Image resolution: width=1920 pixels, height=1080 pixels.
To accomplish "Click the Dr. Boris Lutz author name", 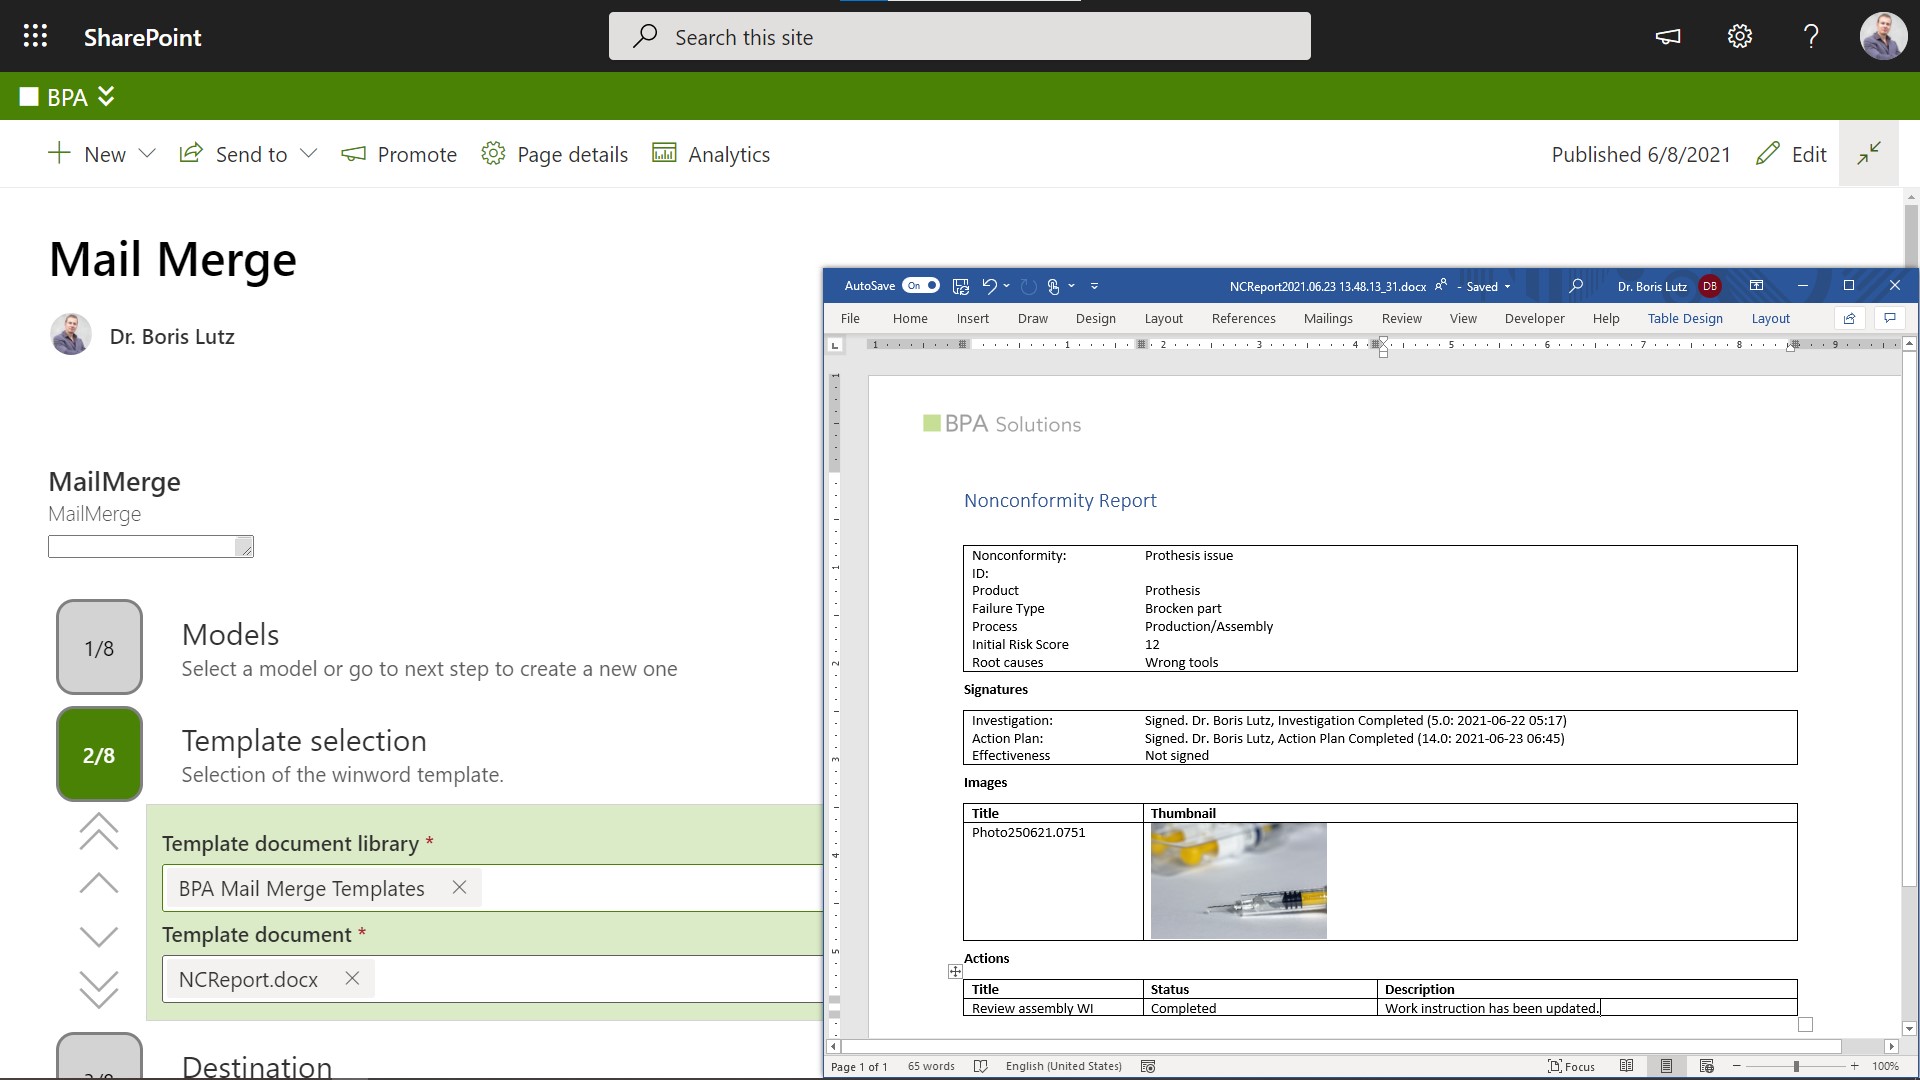I will click(x=172, y=336).
